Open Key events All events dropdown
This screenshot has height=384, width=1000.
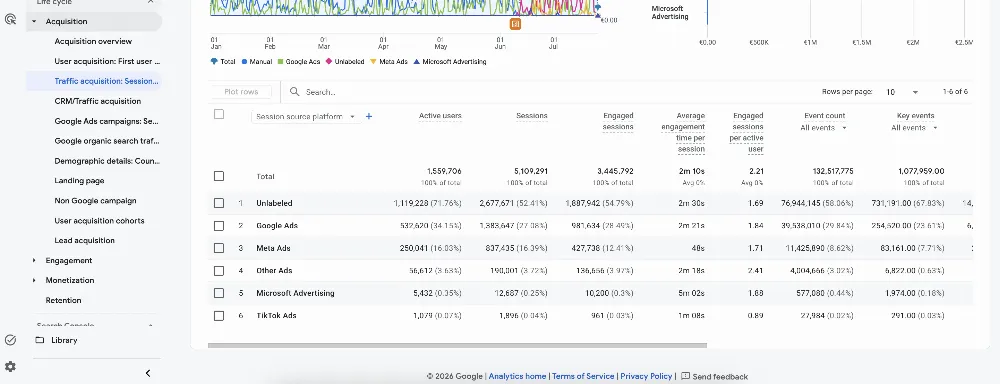pos(915,128)
